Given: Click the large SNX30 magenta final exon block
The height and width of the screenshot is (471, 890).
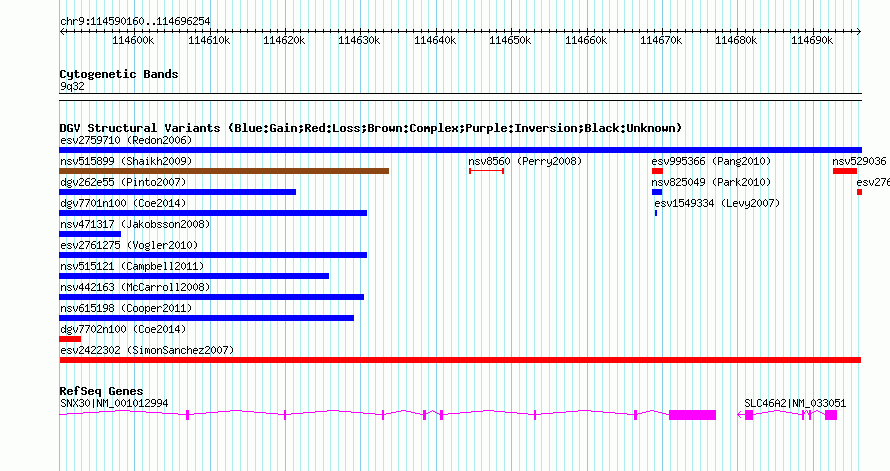Looking at the screenshot, I should (x=692, y=415).
